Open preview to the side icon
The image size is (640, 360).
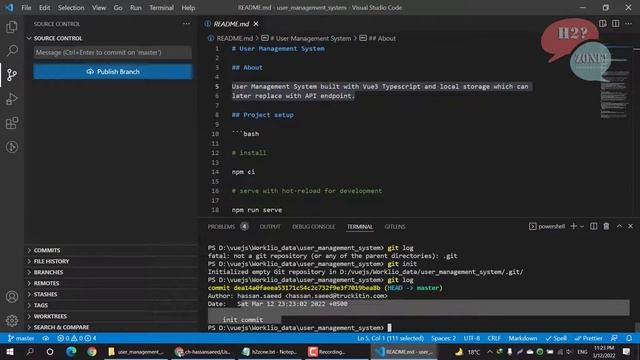pos(602,24)
